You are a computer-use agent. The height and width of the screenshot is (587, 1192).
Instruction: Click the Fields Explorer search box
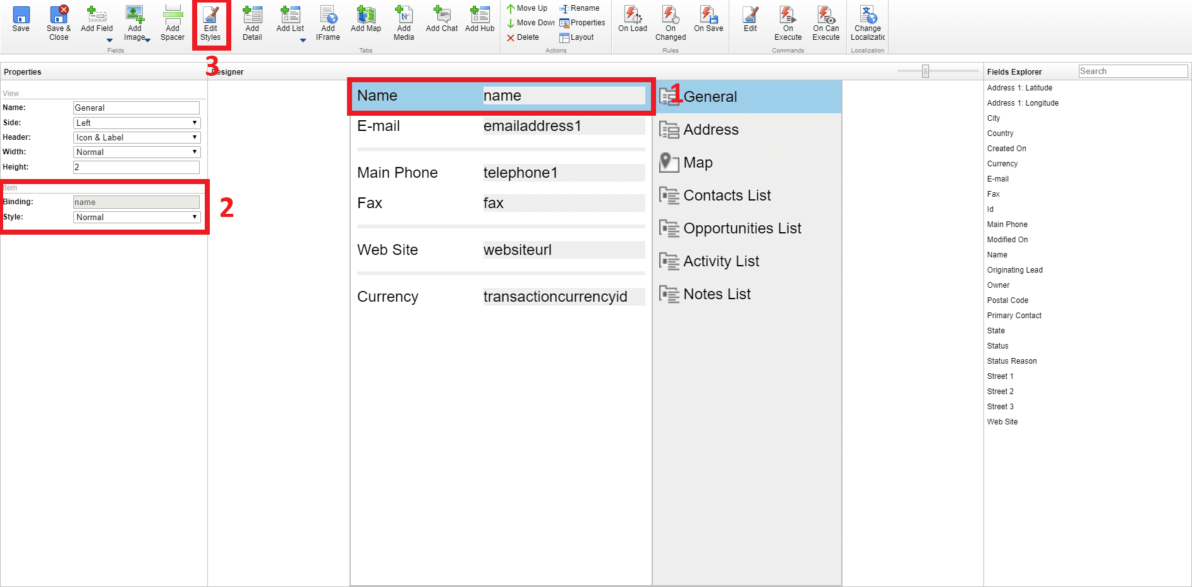(1133, 71)
